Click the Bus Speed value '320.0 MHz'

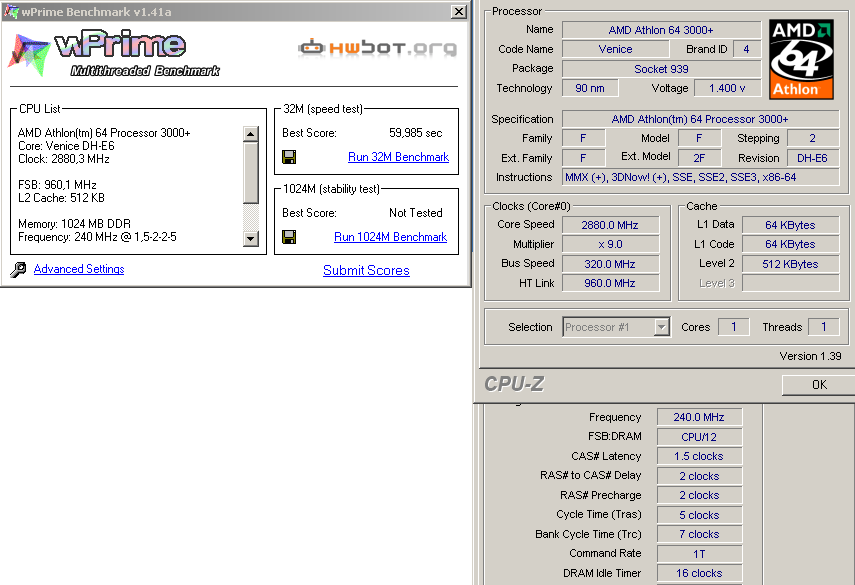[610, 264]
